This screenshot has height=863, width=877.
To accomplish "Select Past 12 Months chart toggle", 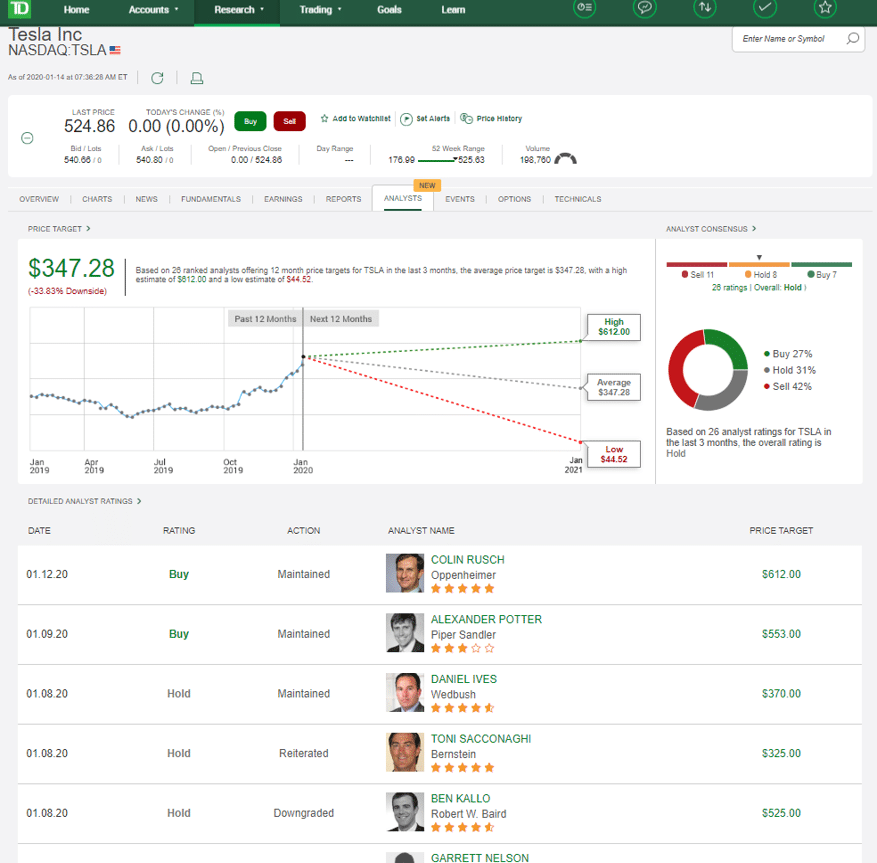I will pyautogui.click(x=265, y=319).
